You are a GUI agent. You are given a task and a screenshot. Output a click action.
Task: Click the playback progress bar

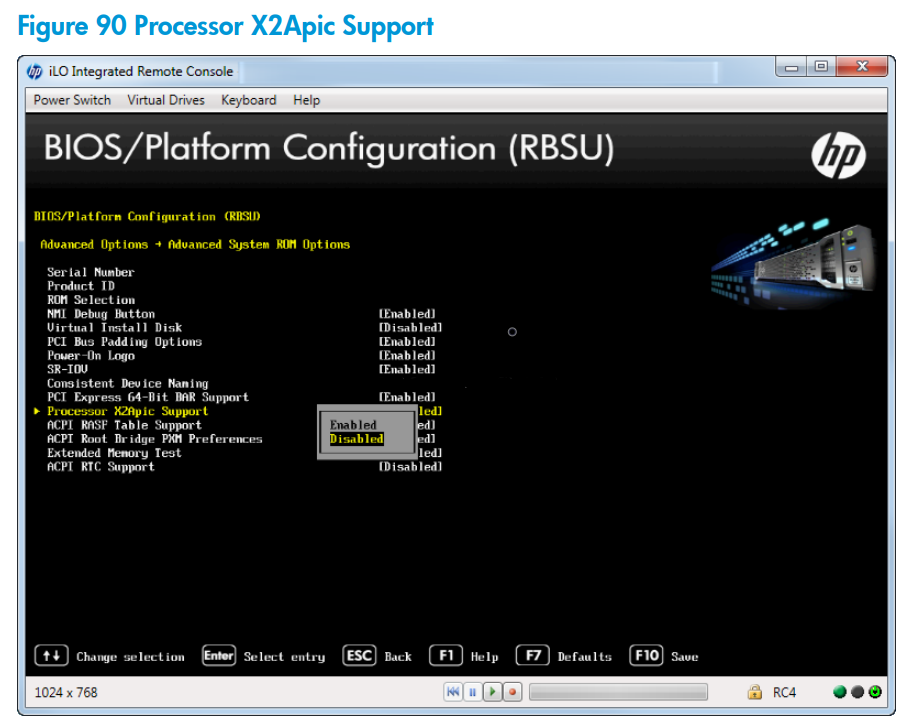618,692
